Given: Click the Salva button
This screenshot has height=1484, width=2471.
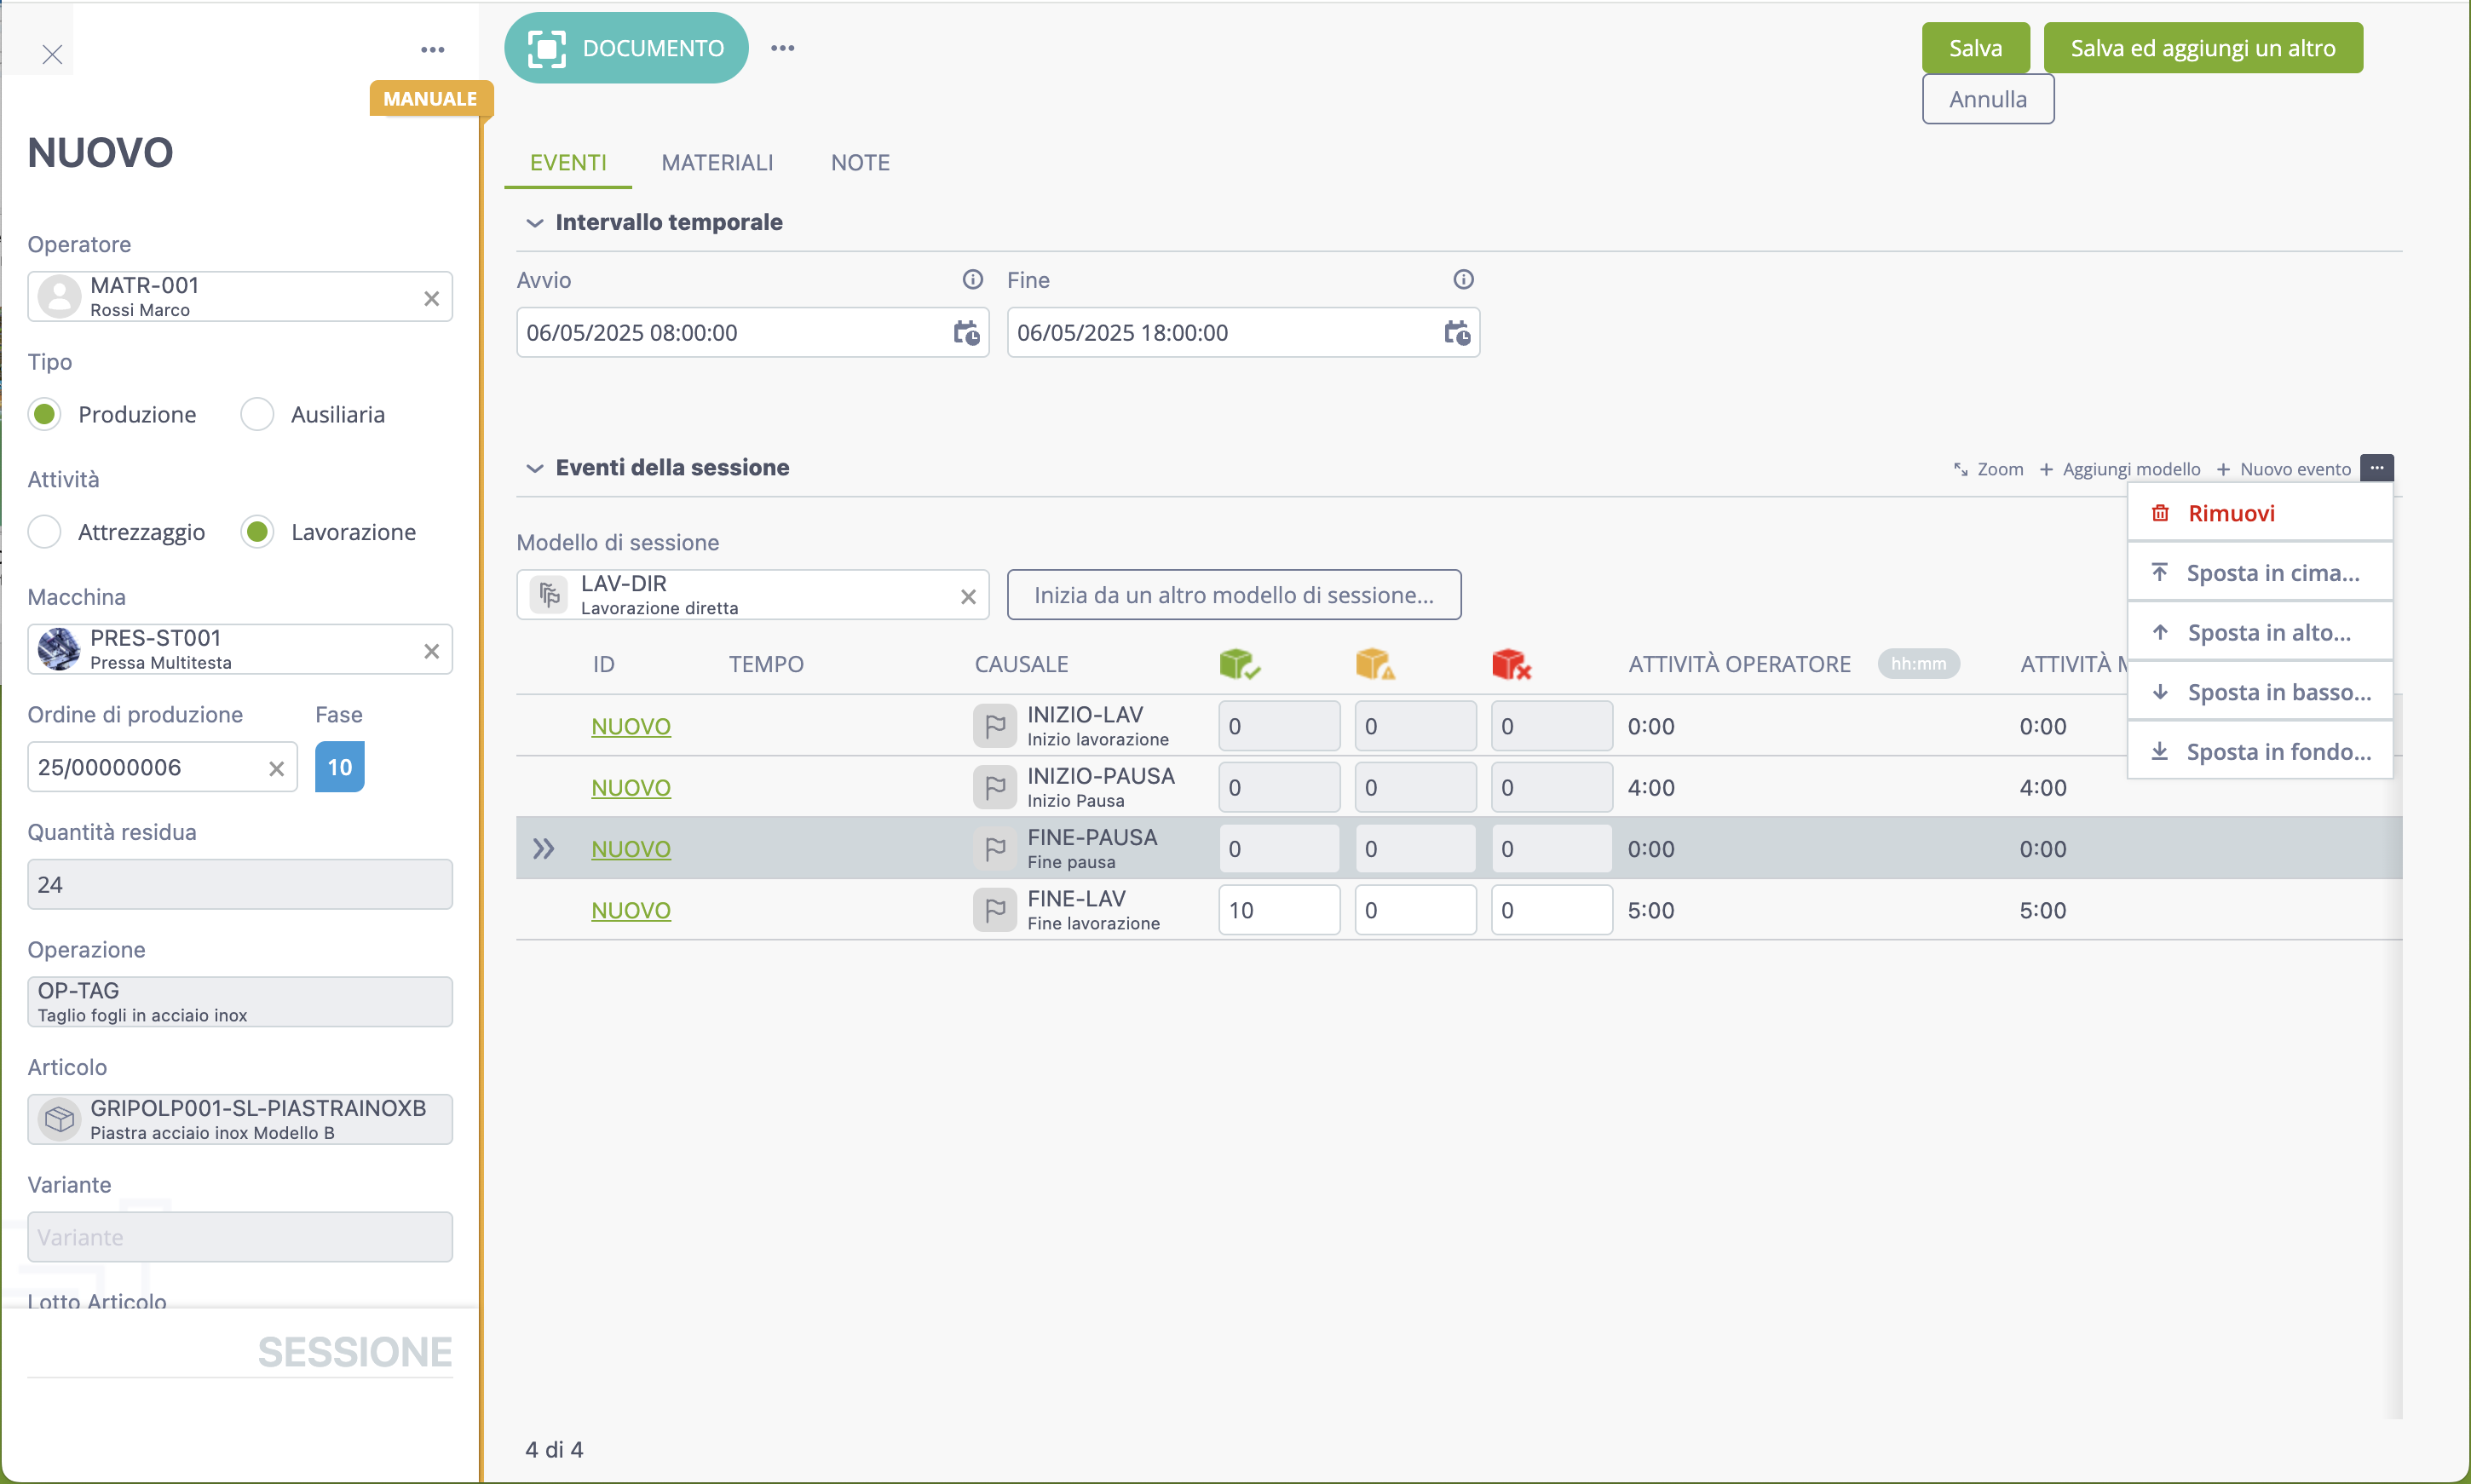Looking at the screenshot, I should 1975,48.
